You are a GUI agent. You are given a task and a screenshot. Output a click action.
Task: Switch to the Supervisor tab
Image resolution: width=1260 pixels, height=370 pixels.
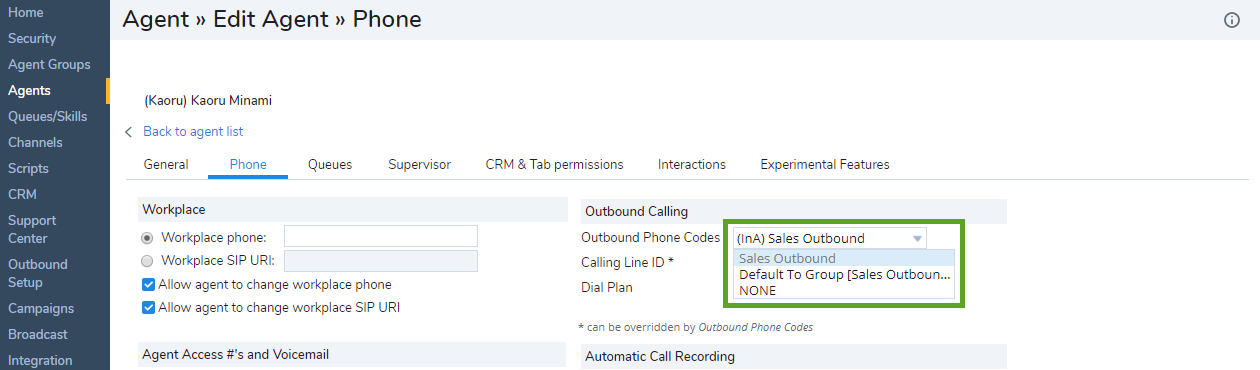(x=419, y=164)
